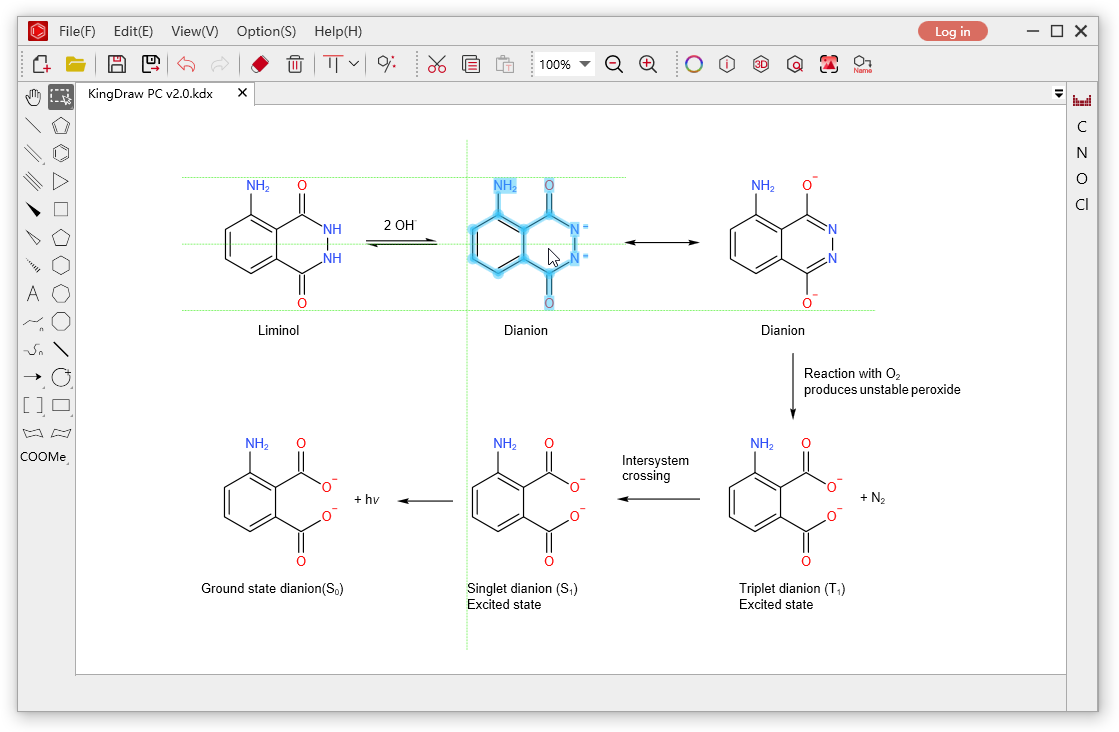Screen dimensions: 1119x732
Task: Click the '2 OH' reagent text
Action: 400,225
